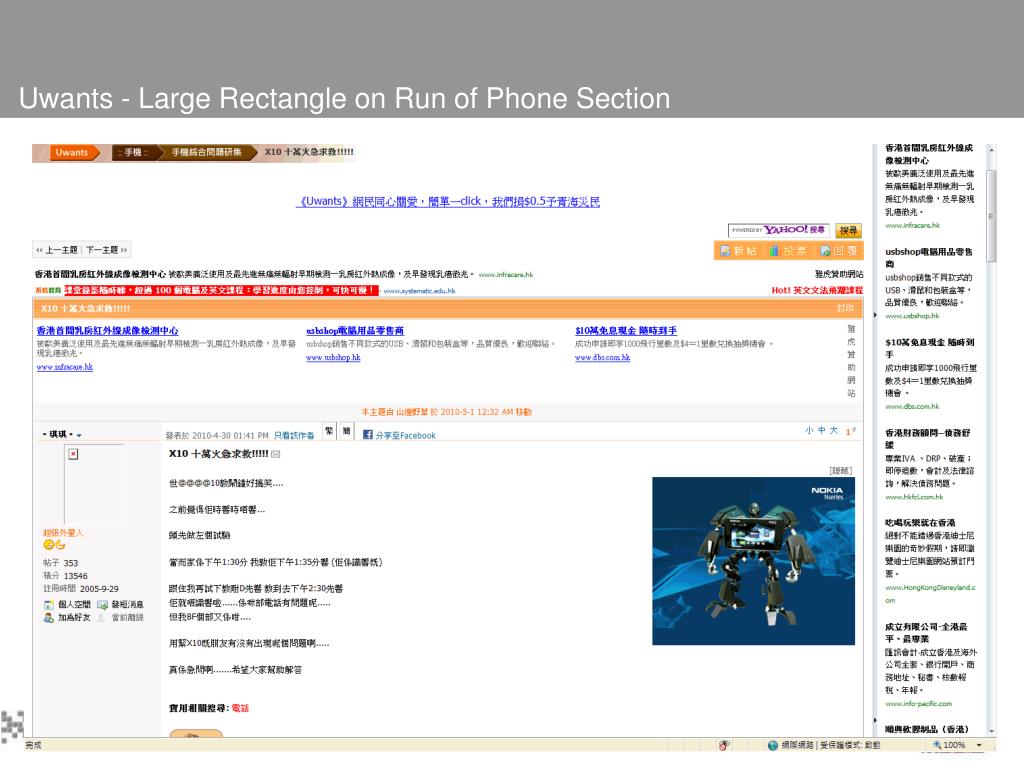Open the www.usbshop.hk link under the thread title
Screen dimensions: 1024x768
(333, 357)
